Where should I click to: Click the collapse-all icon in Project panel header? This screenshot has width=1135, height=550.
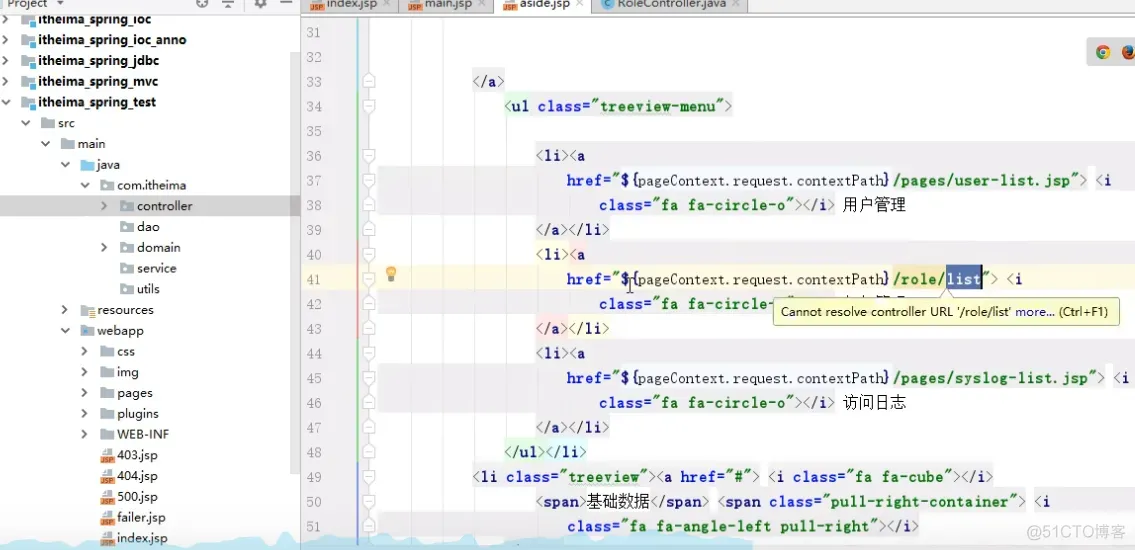(x=228, y=4)
